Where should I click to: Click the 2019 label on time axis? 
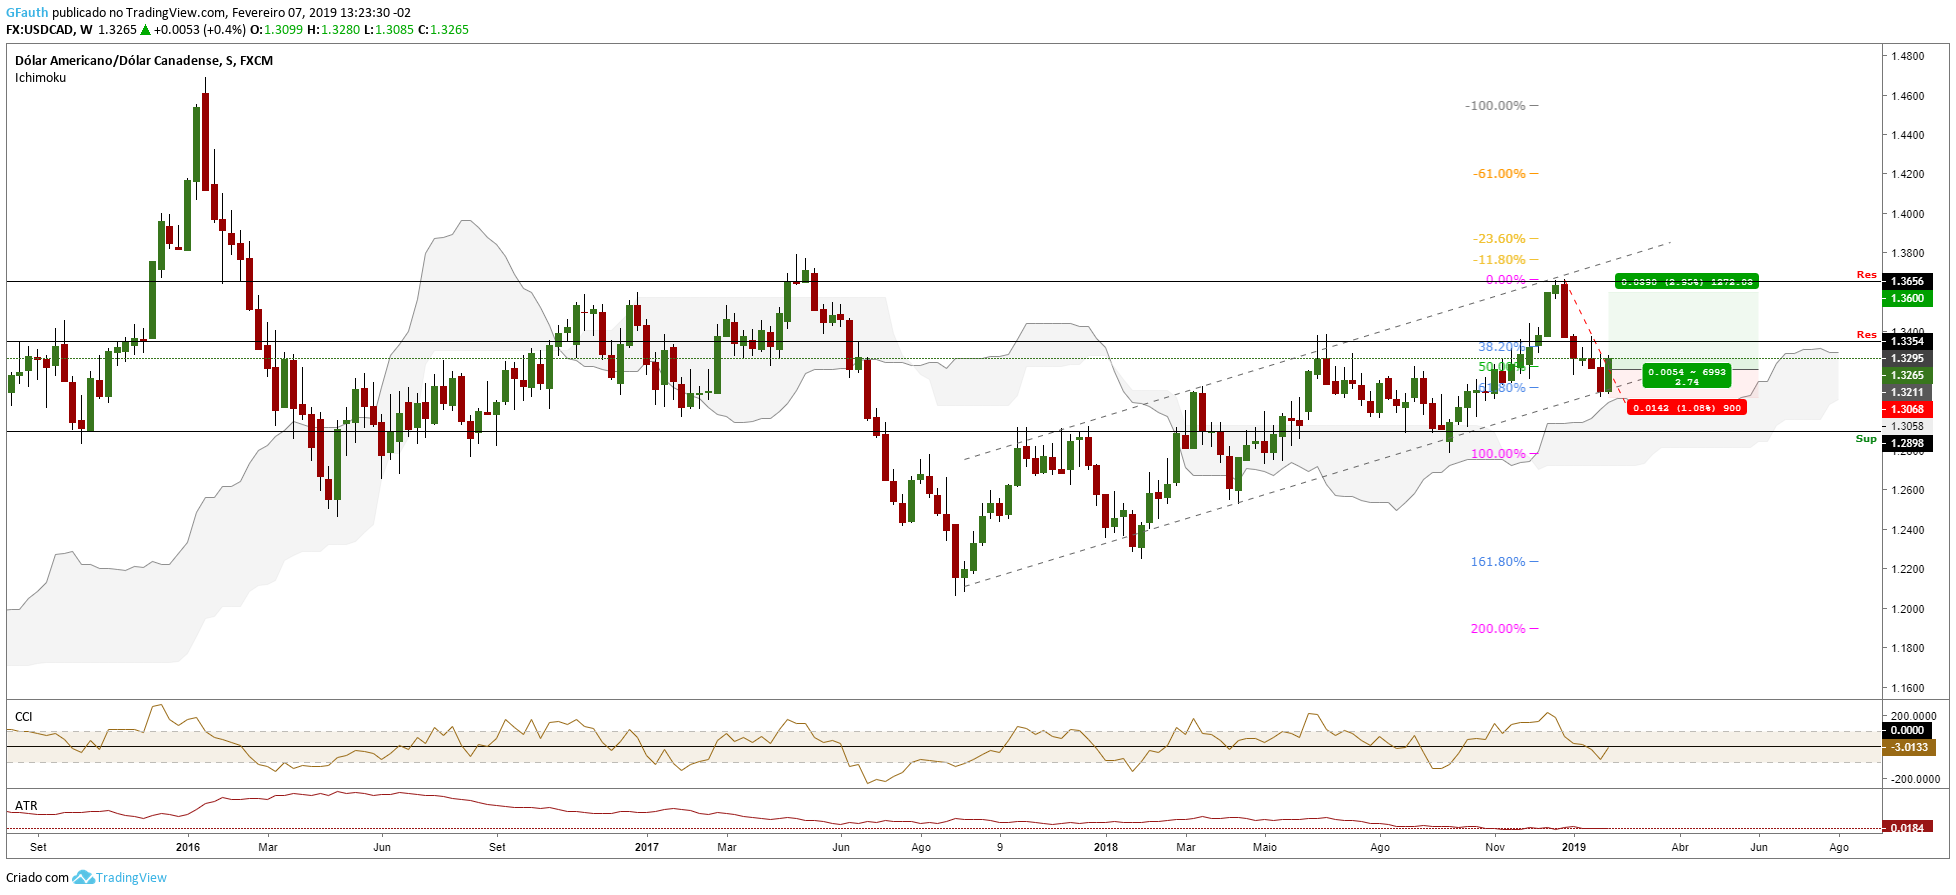(1574, 847)
